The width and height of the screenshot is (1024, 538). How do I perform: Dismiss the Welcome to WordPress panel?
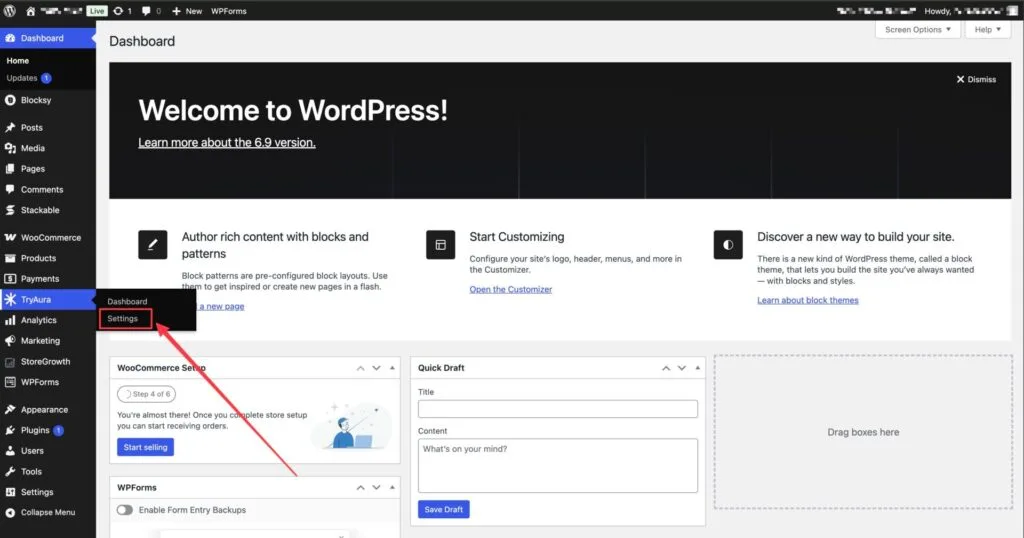[x=976, y=79]
